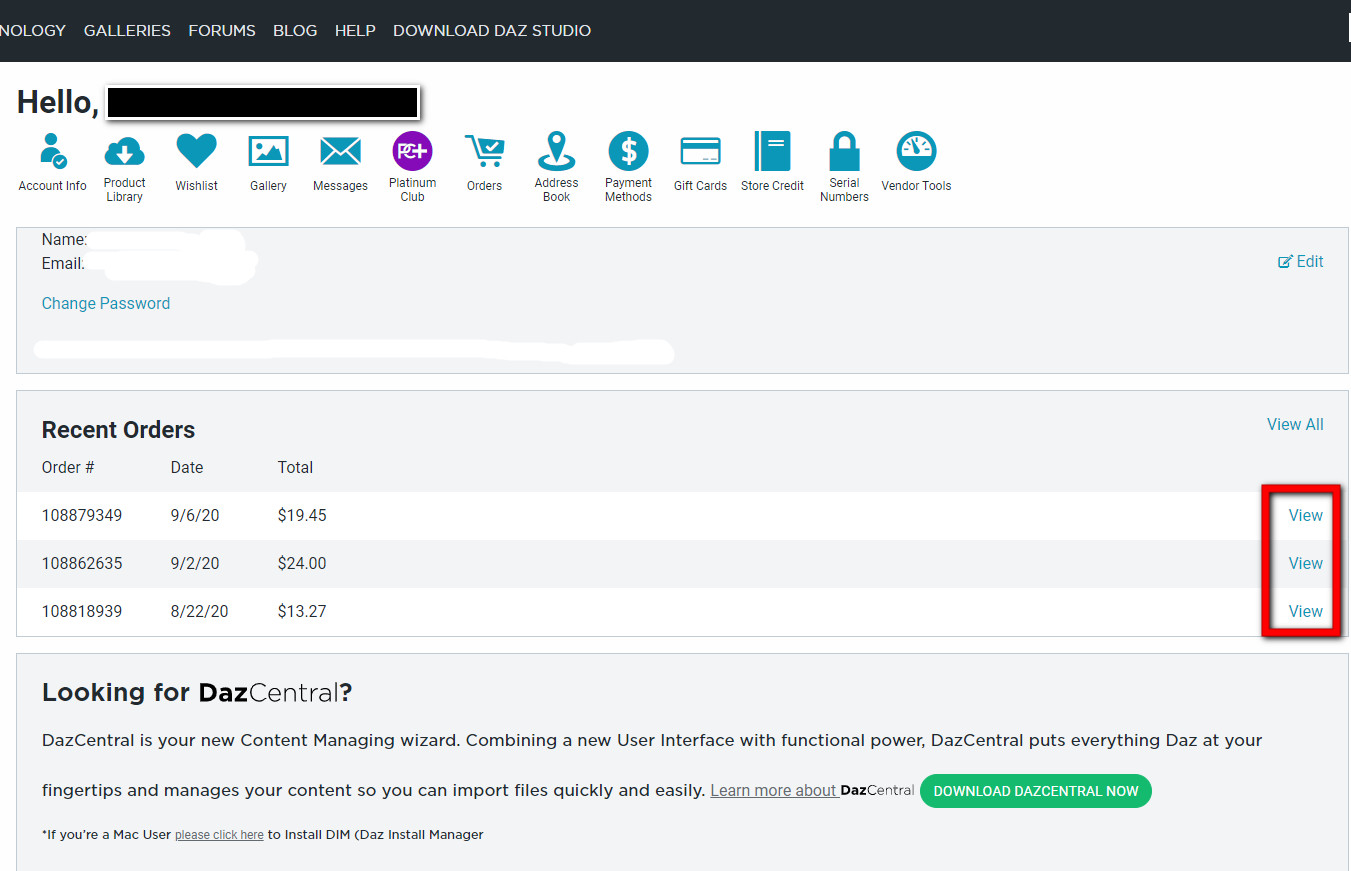
Task: Open the Messages envelope icon
Action: (340, 151)
